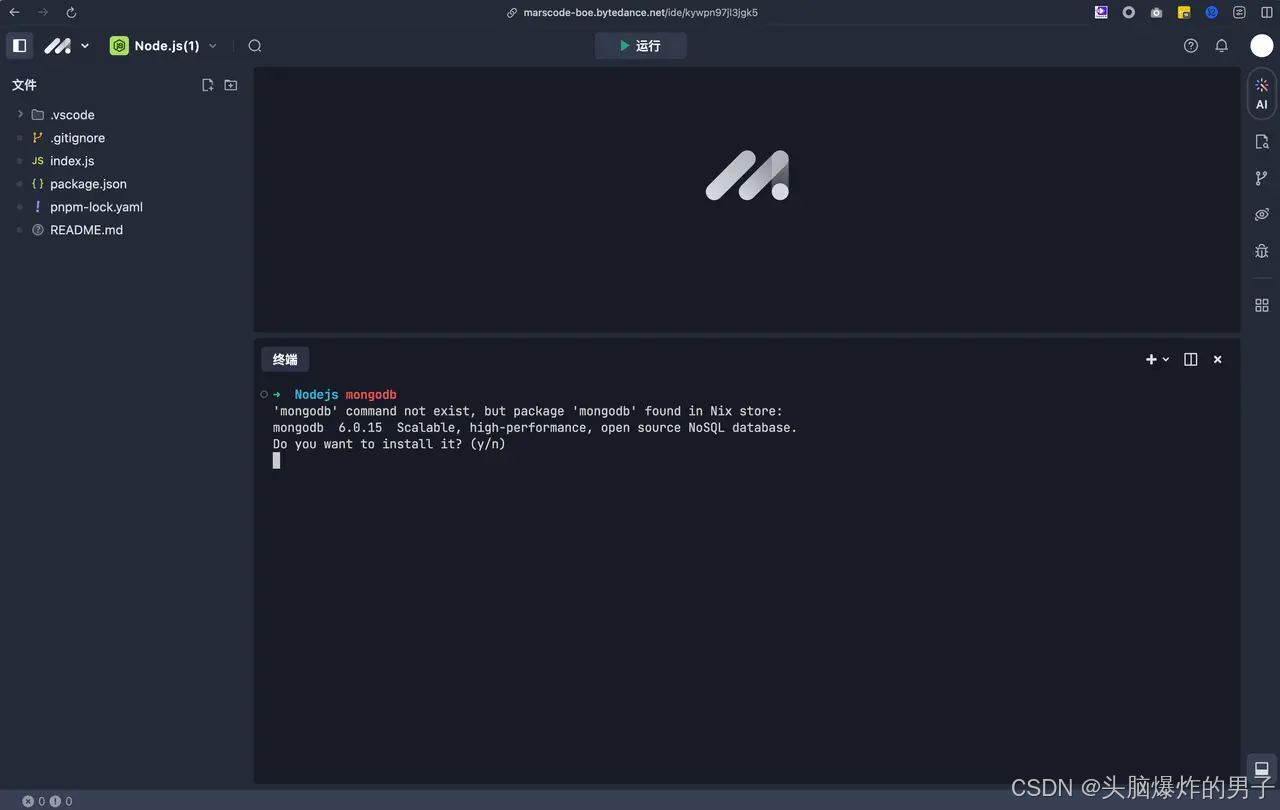Open the split terminal layout icon
Screen dimensions: 1280x810
tap(1190, 359)
